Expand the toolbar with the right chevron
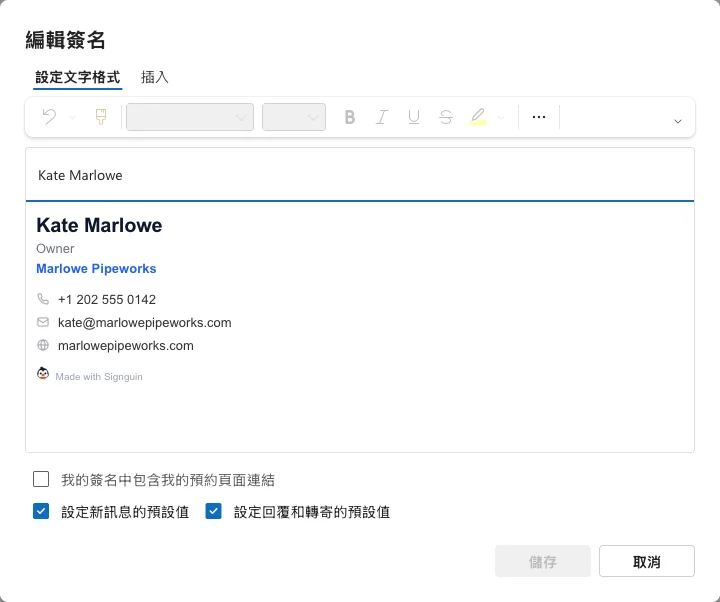720x602 pixels. 678,121
